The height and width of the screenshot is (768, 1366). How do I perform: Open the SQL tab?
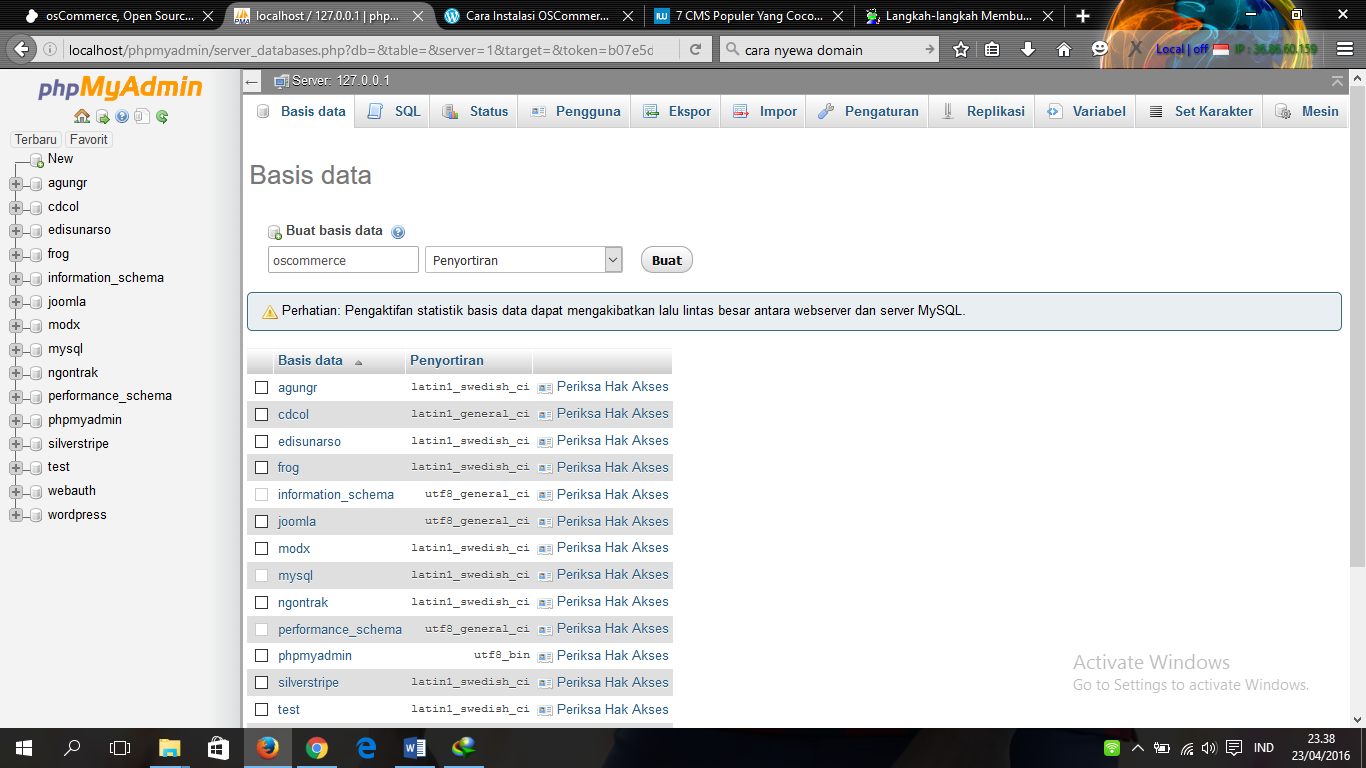click(x=393, y=112)
